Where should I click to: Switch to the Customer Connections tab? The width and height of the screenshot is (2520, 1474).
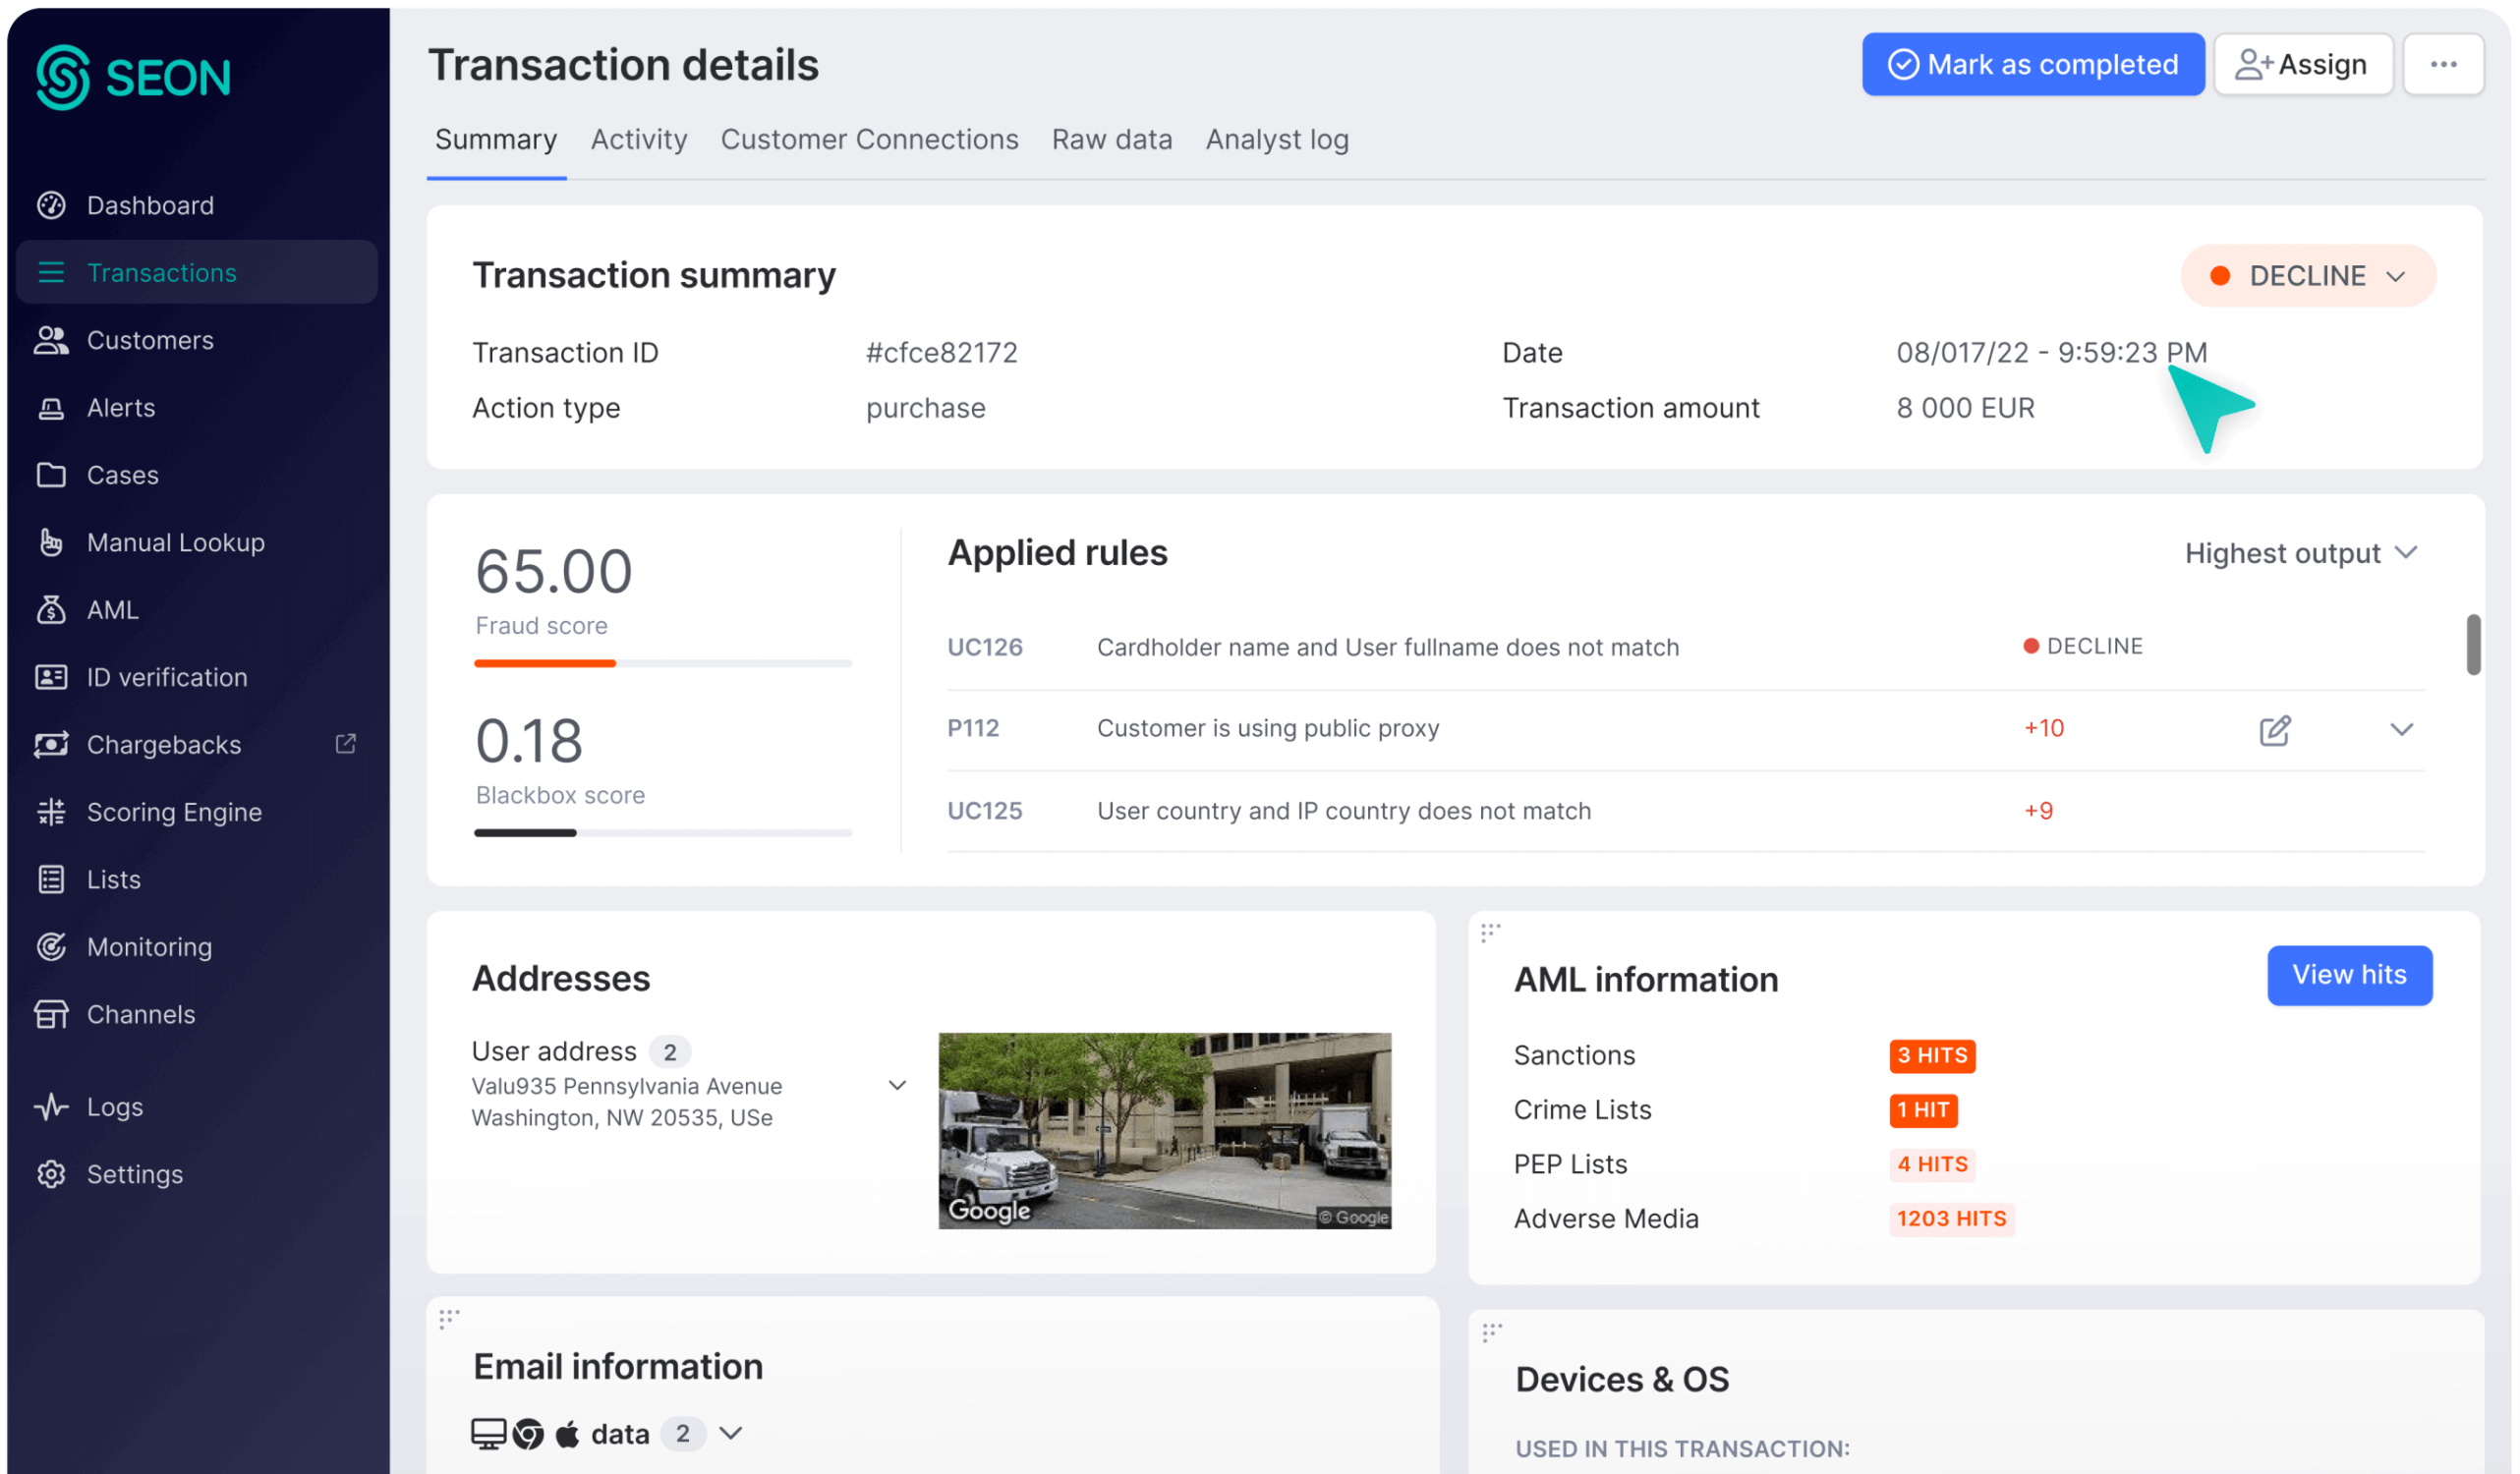[869, 140]
